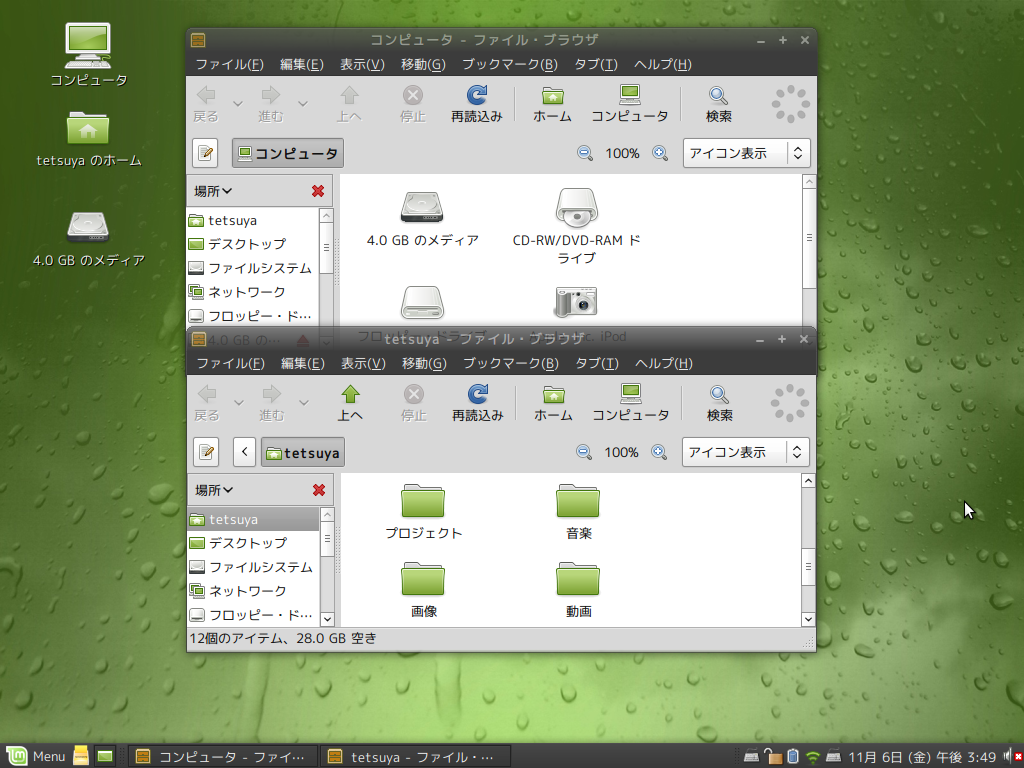
Task: Click the コンピュータ path bar button
Action: (288, 153)
